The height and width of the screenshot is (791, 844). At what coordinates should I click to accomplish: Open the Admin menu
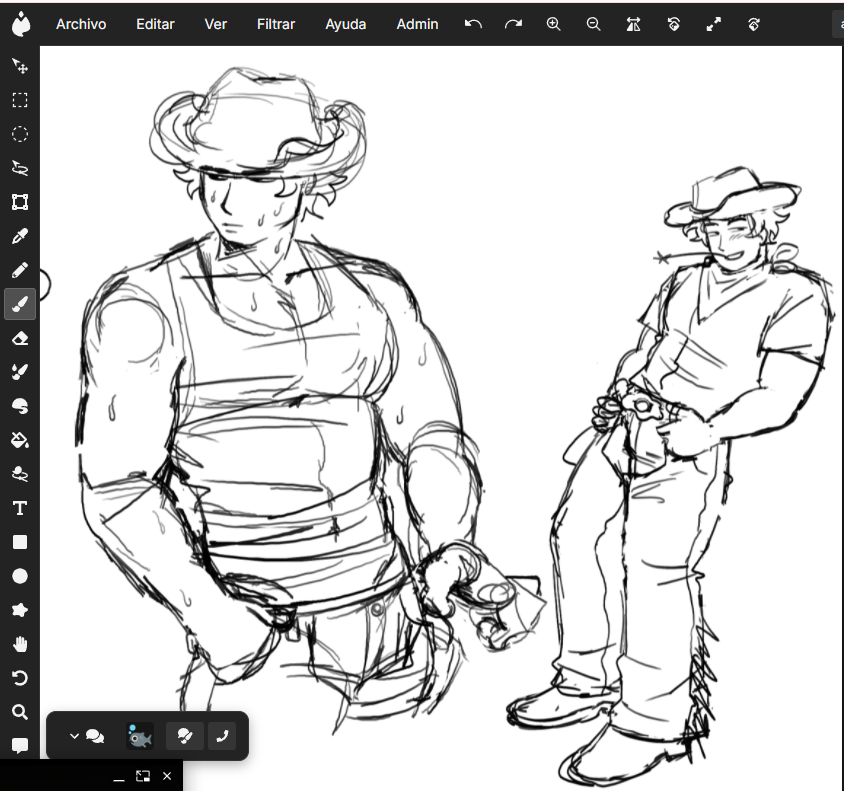point(417,24)
